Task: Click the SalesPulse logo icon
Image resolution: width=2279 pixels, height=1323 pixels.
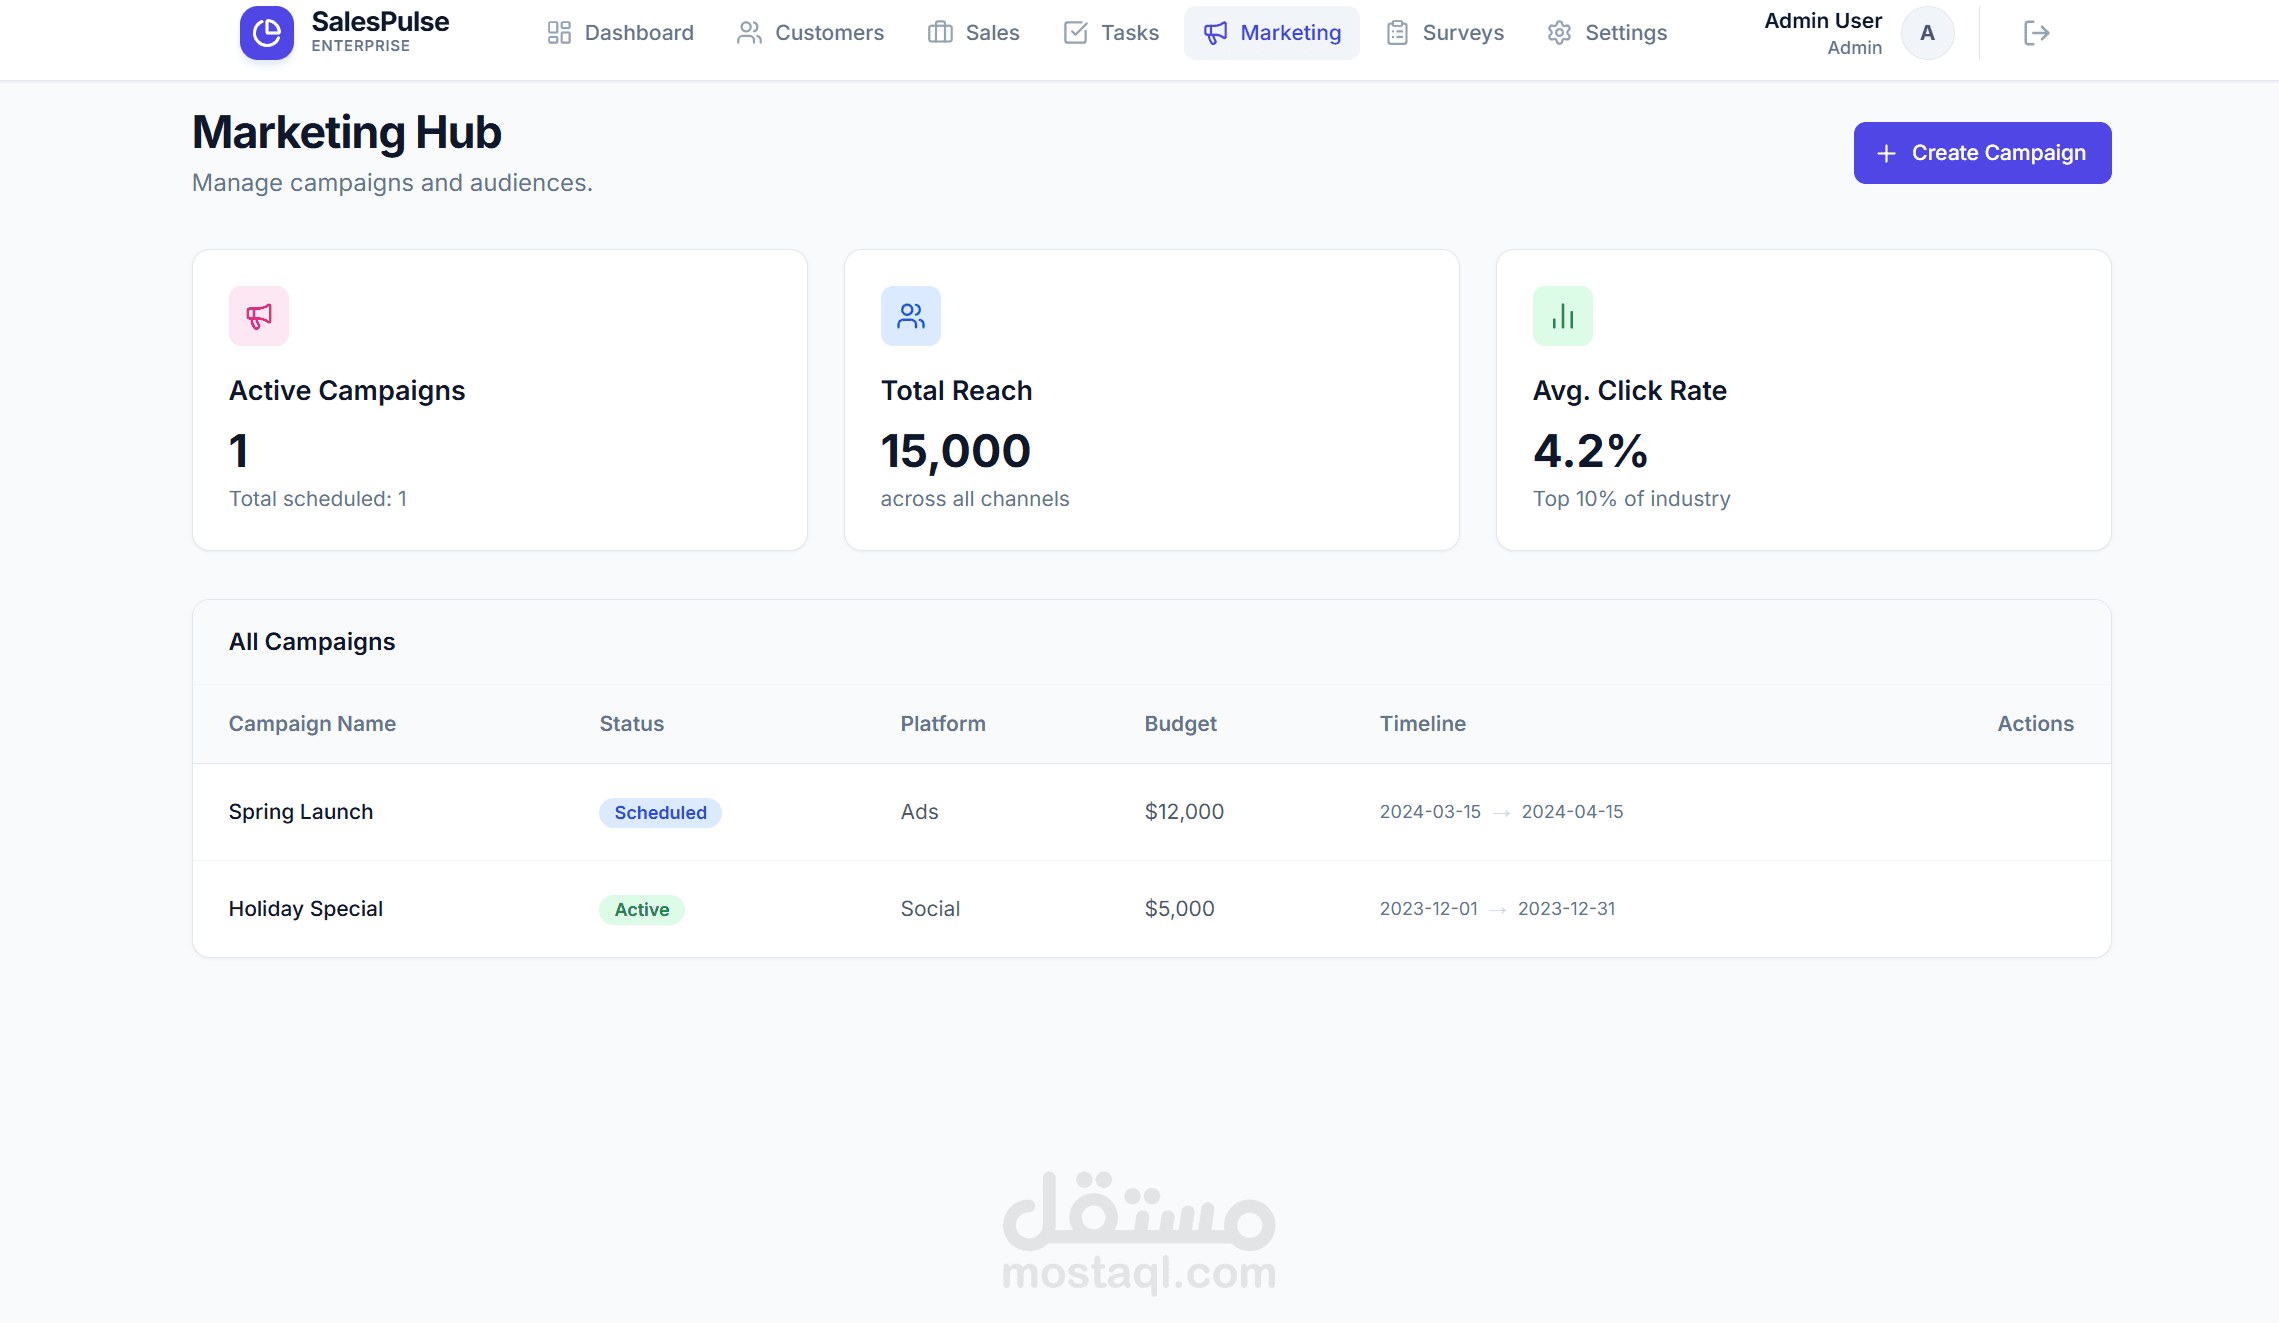Action: pyautogui.click(x=266, y=33)
